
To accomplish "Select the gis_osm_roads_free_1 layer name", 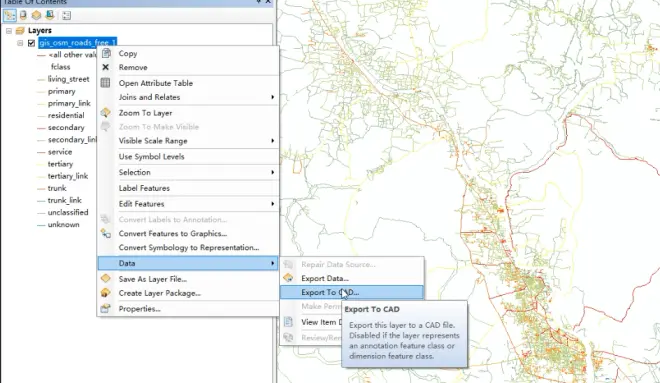I will click(x=77, y=43).
